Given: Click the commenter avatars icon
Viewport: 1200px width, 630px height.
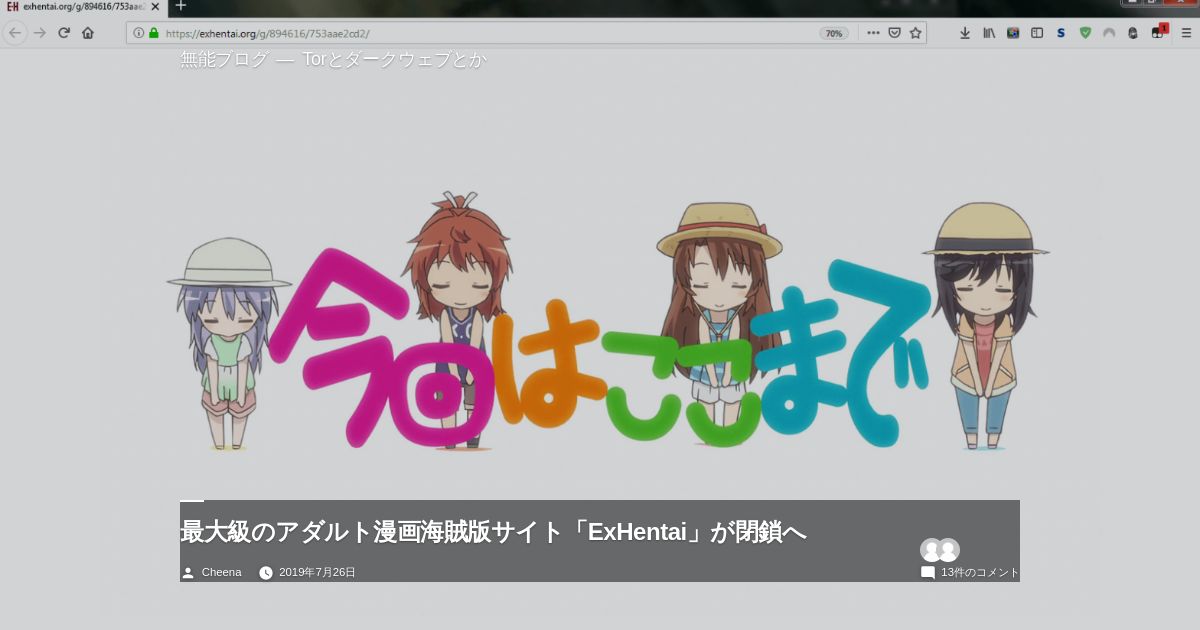Looking at the screenshot, I should [x=940, y=550].
